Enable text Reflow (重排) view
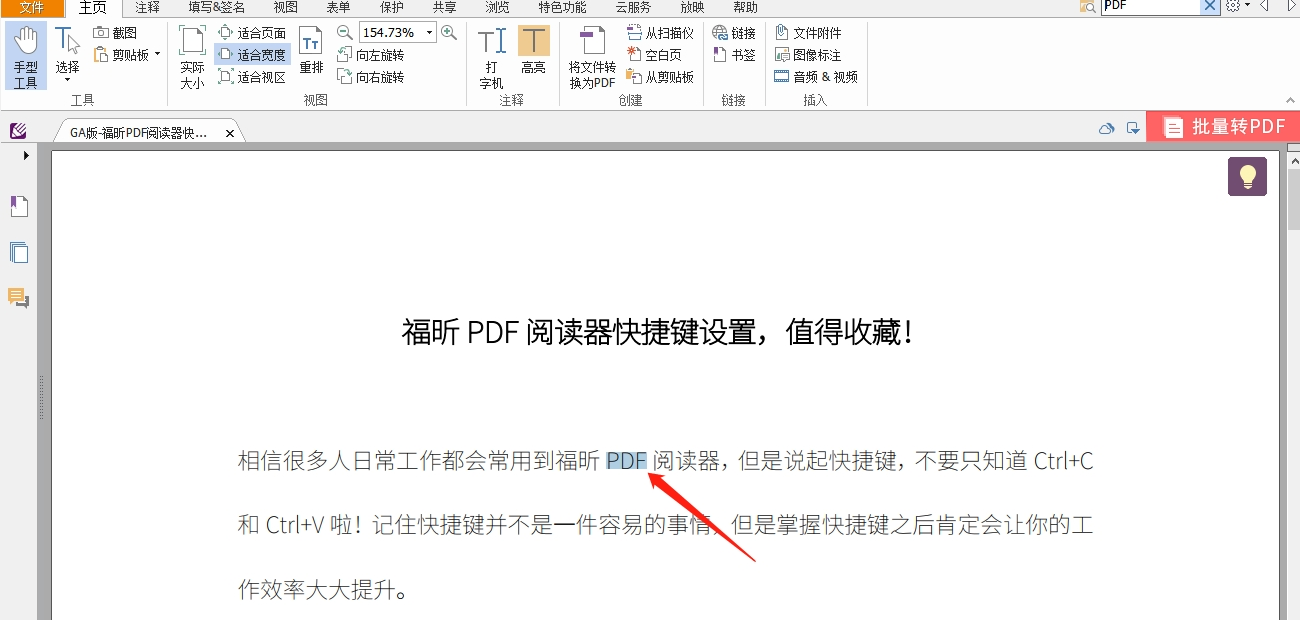 [311, 55]
